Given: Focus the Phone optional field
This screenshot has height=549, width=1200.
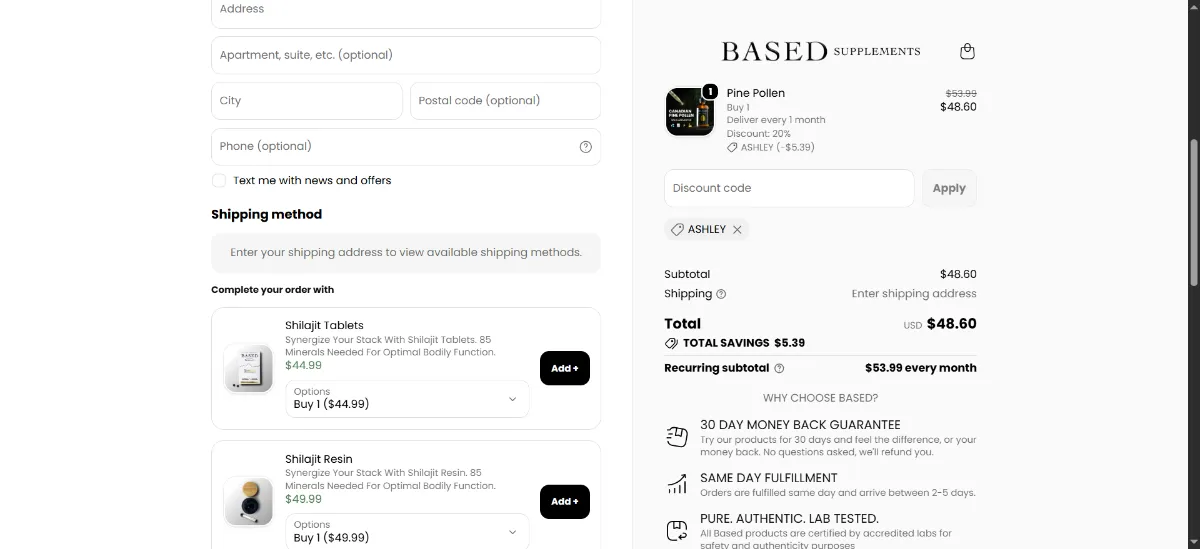Looking at the screenshot, I should pyautogui.click(x=406, y=146).
